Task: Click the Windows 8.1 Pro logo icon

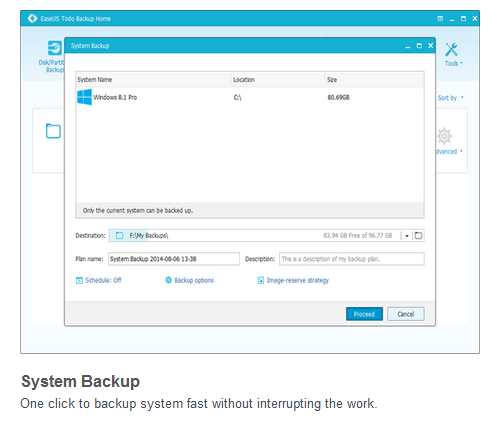Action: 84,97
